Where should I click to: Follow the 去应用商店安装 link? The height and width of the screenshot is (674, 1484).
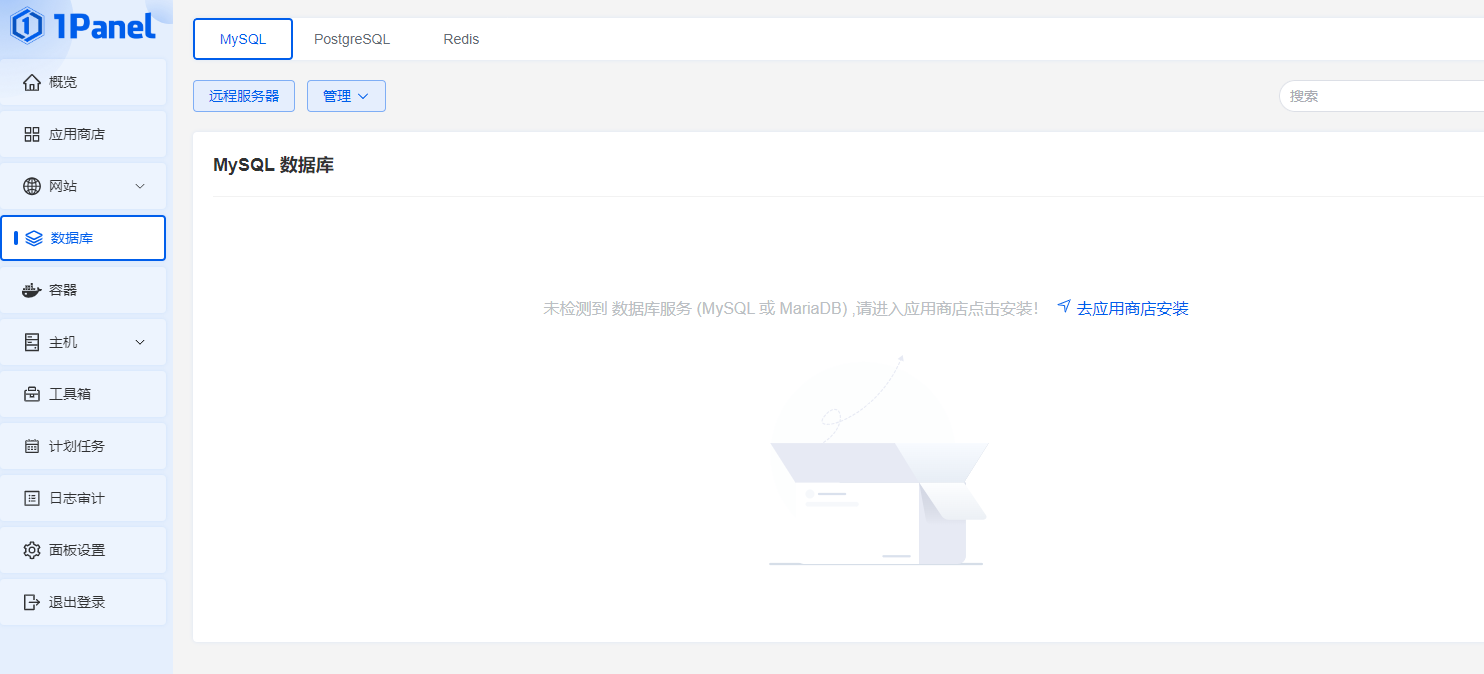click(x=1123, y=308)
